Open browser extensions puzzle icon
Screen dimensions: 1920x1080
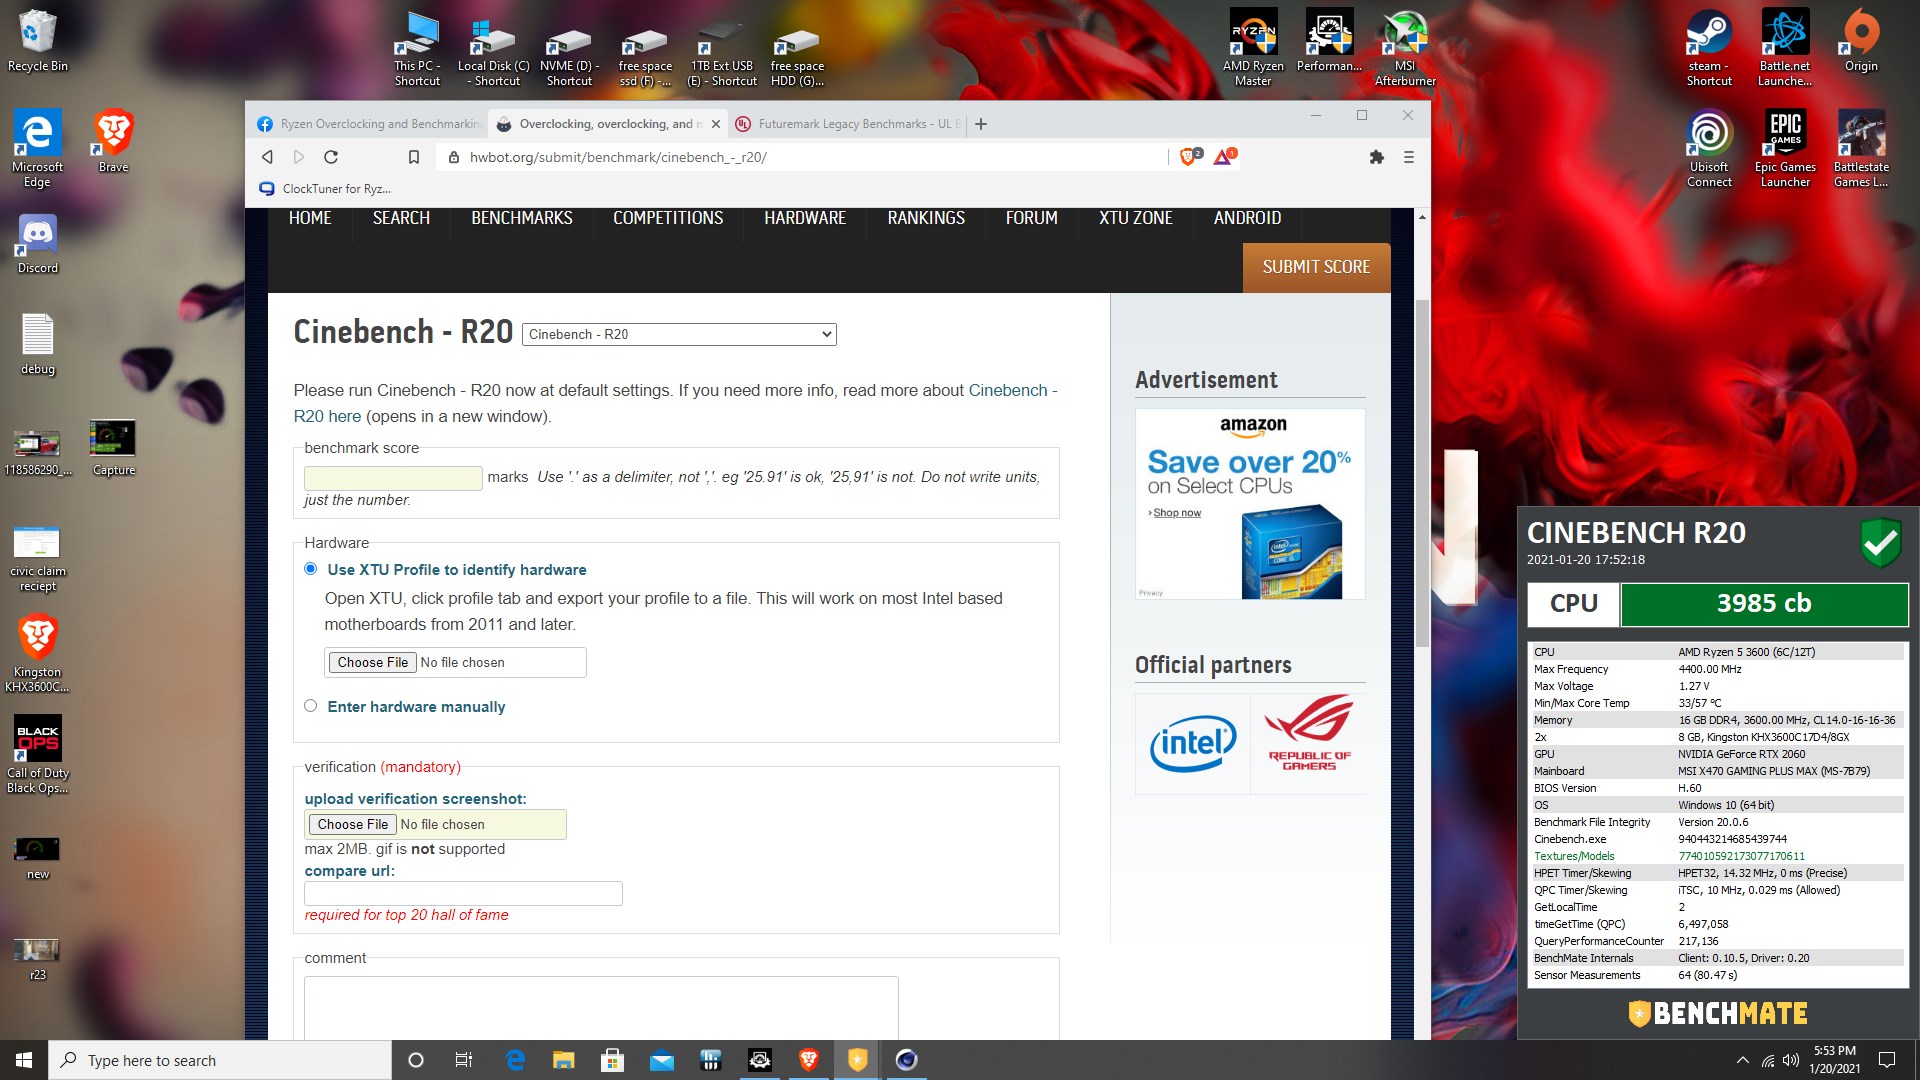1377,157
